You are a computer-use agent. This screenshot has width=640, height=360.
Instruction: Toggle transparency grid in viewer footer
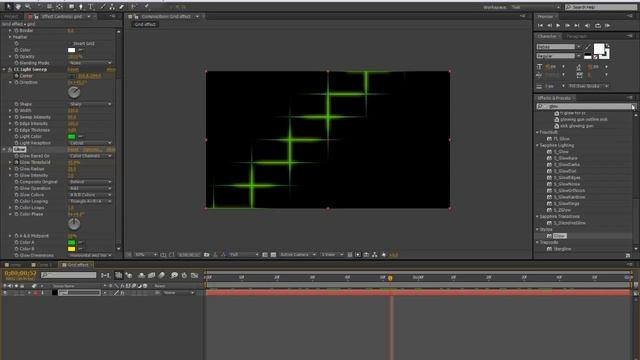pyautogui.click(x=273, y=255)
